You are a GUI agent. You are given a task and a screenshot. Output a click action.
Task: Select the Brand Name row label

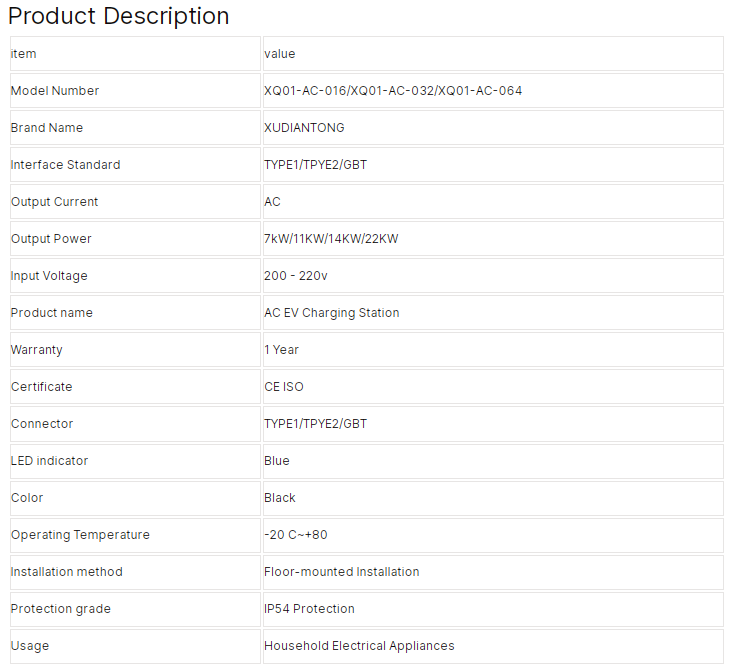47,127
